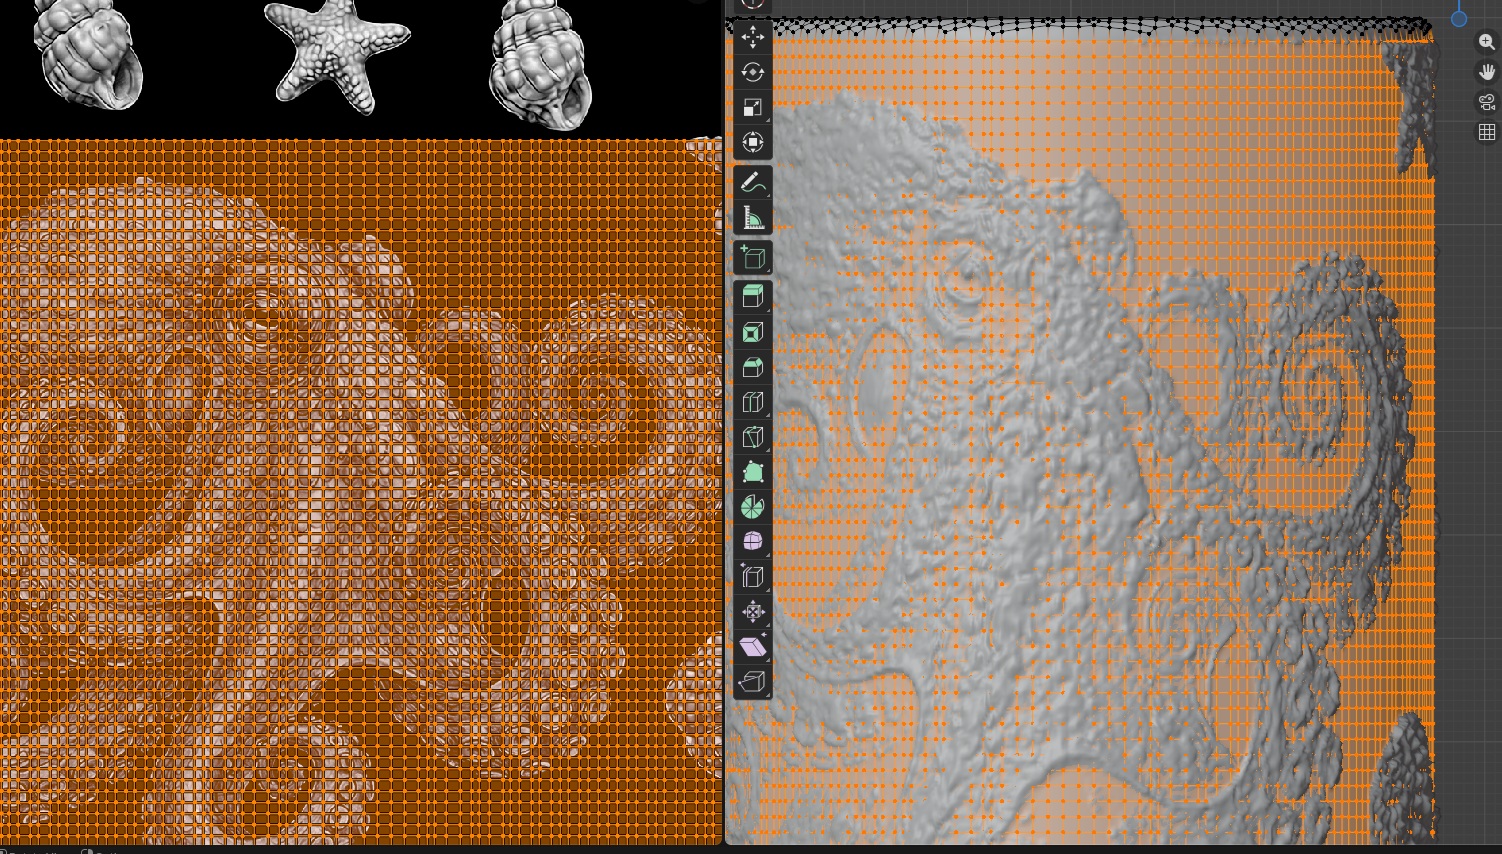
Task: Select the Rotate tool
Action: 752,72
